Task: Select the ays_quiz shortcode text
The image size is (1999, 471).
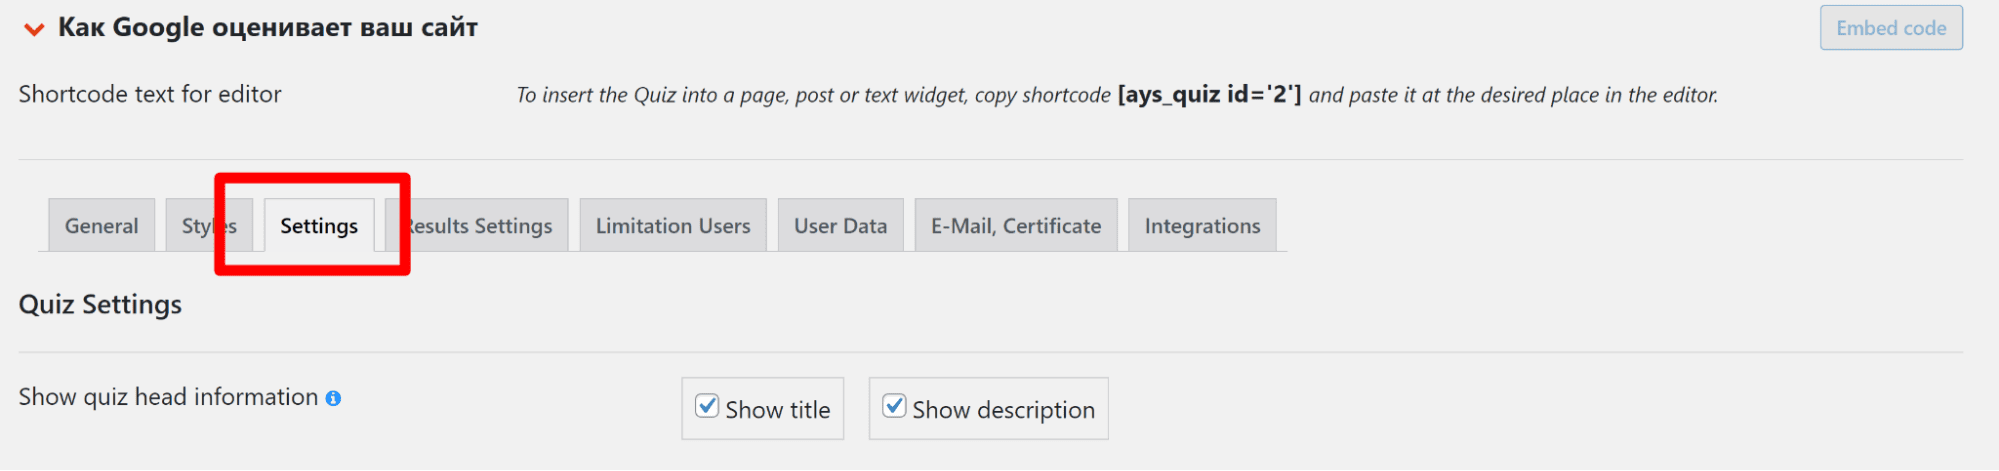Action: pyautogui.click(x=1209, y=95)
